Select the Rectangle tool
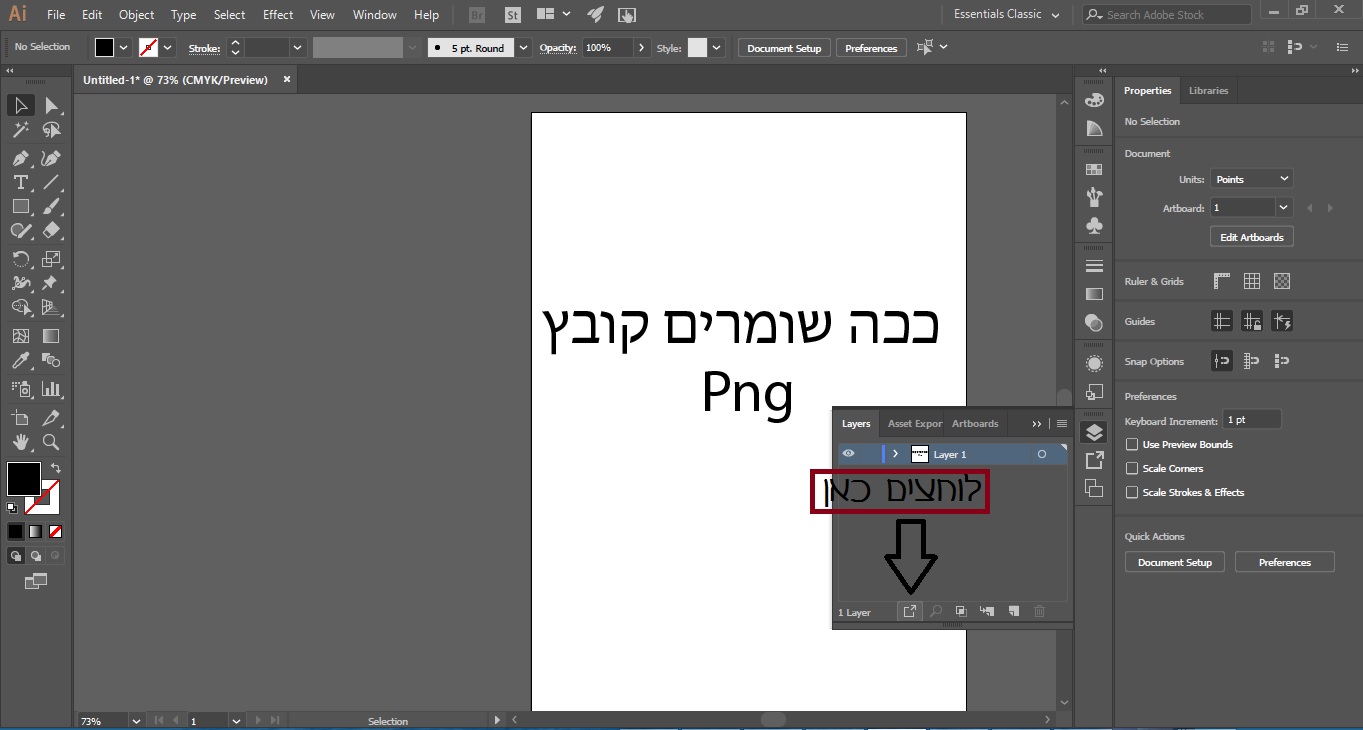Viewport: 1363px width, 730px height. coord(20,207)
